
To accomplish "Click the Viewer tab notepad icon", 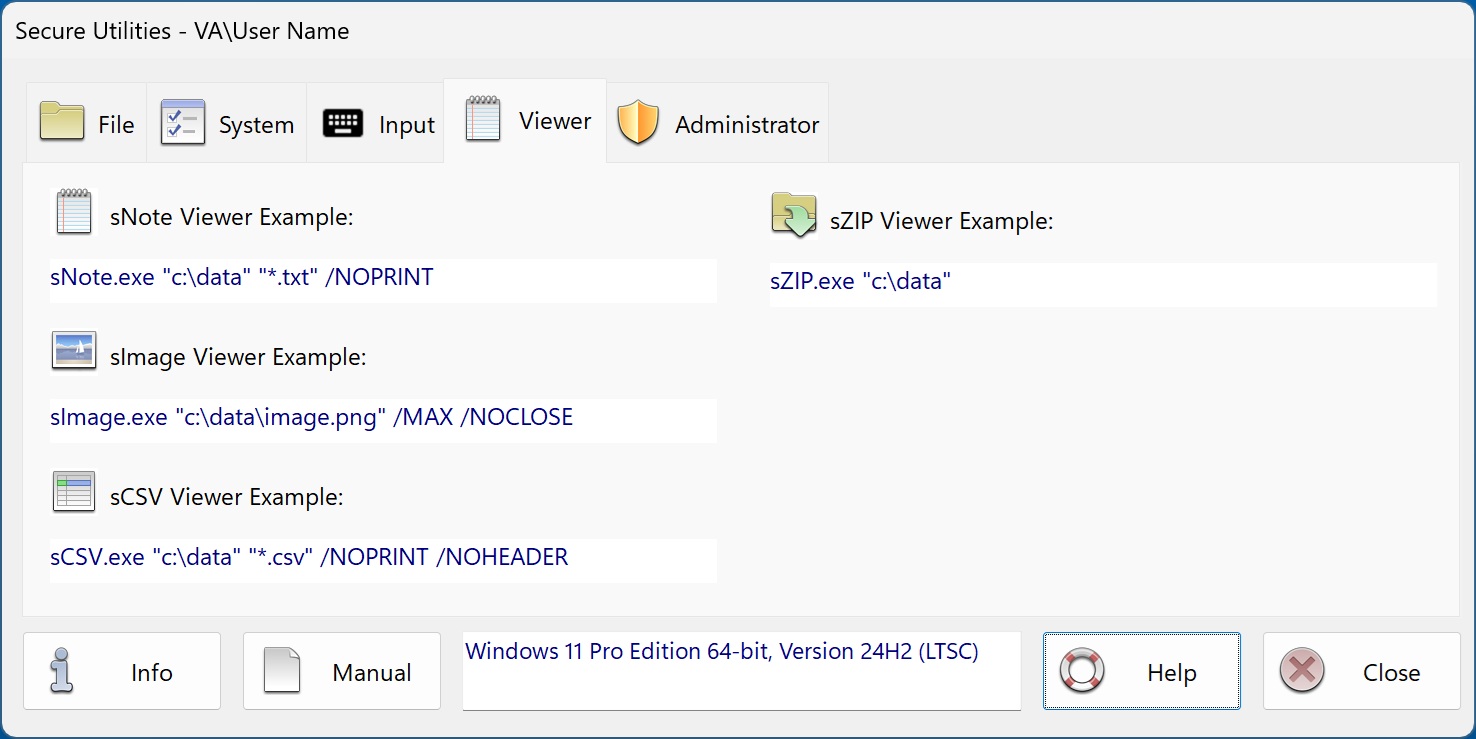I will [483, 117].
